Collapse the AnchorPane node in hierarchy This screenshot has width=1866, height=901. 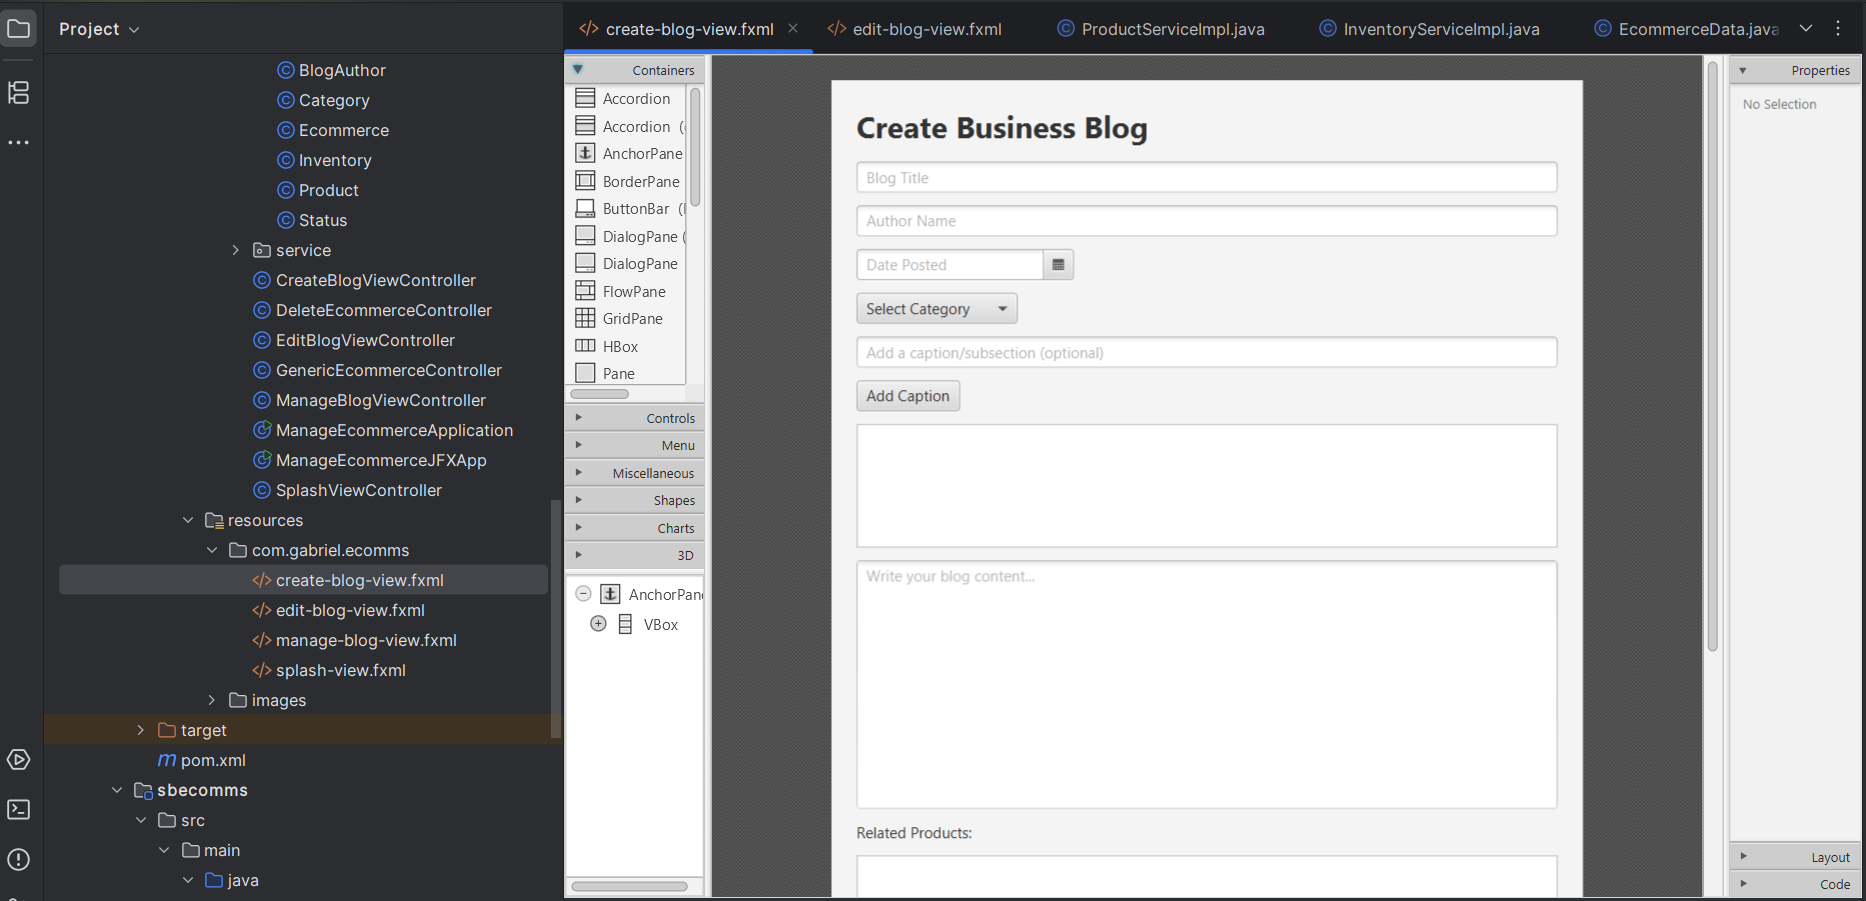(583, 594)
